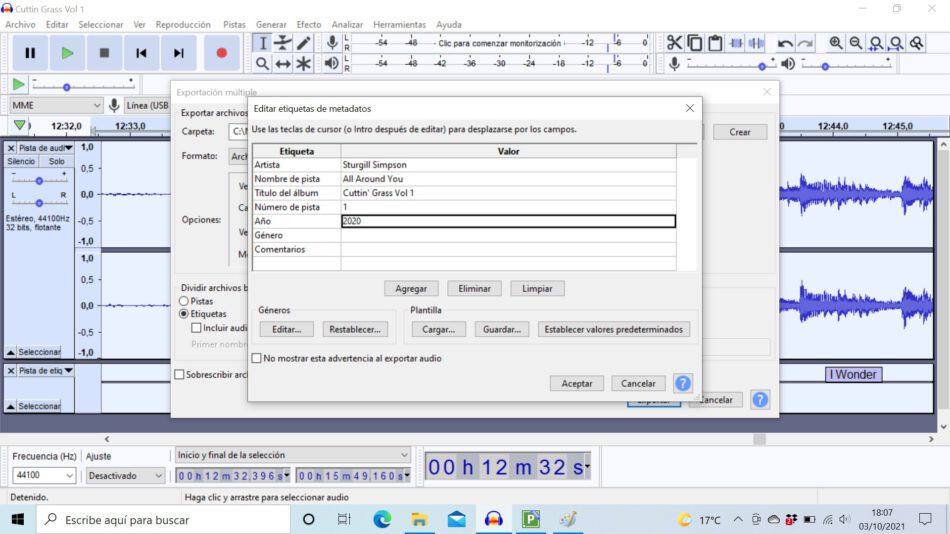The image size is (950, 534).
Task: Adjust the audio track gain slider
Action: click(x=39, y=181)
